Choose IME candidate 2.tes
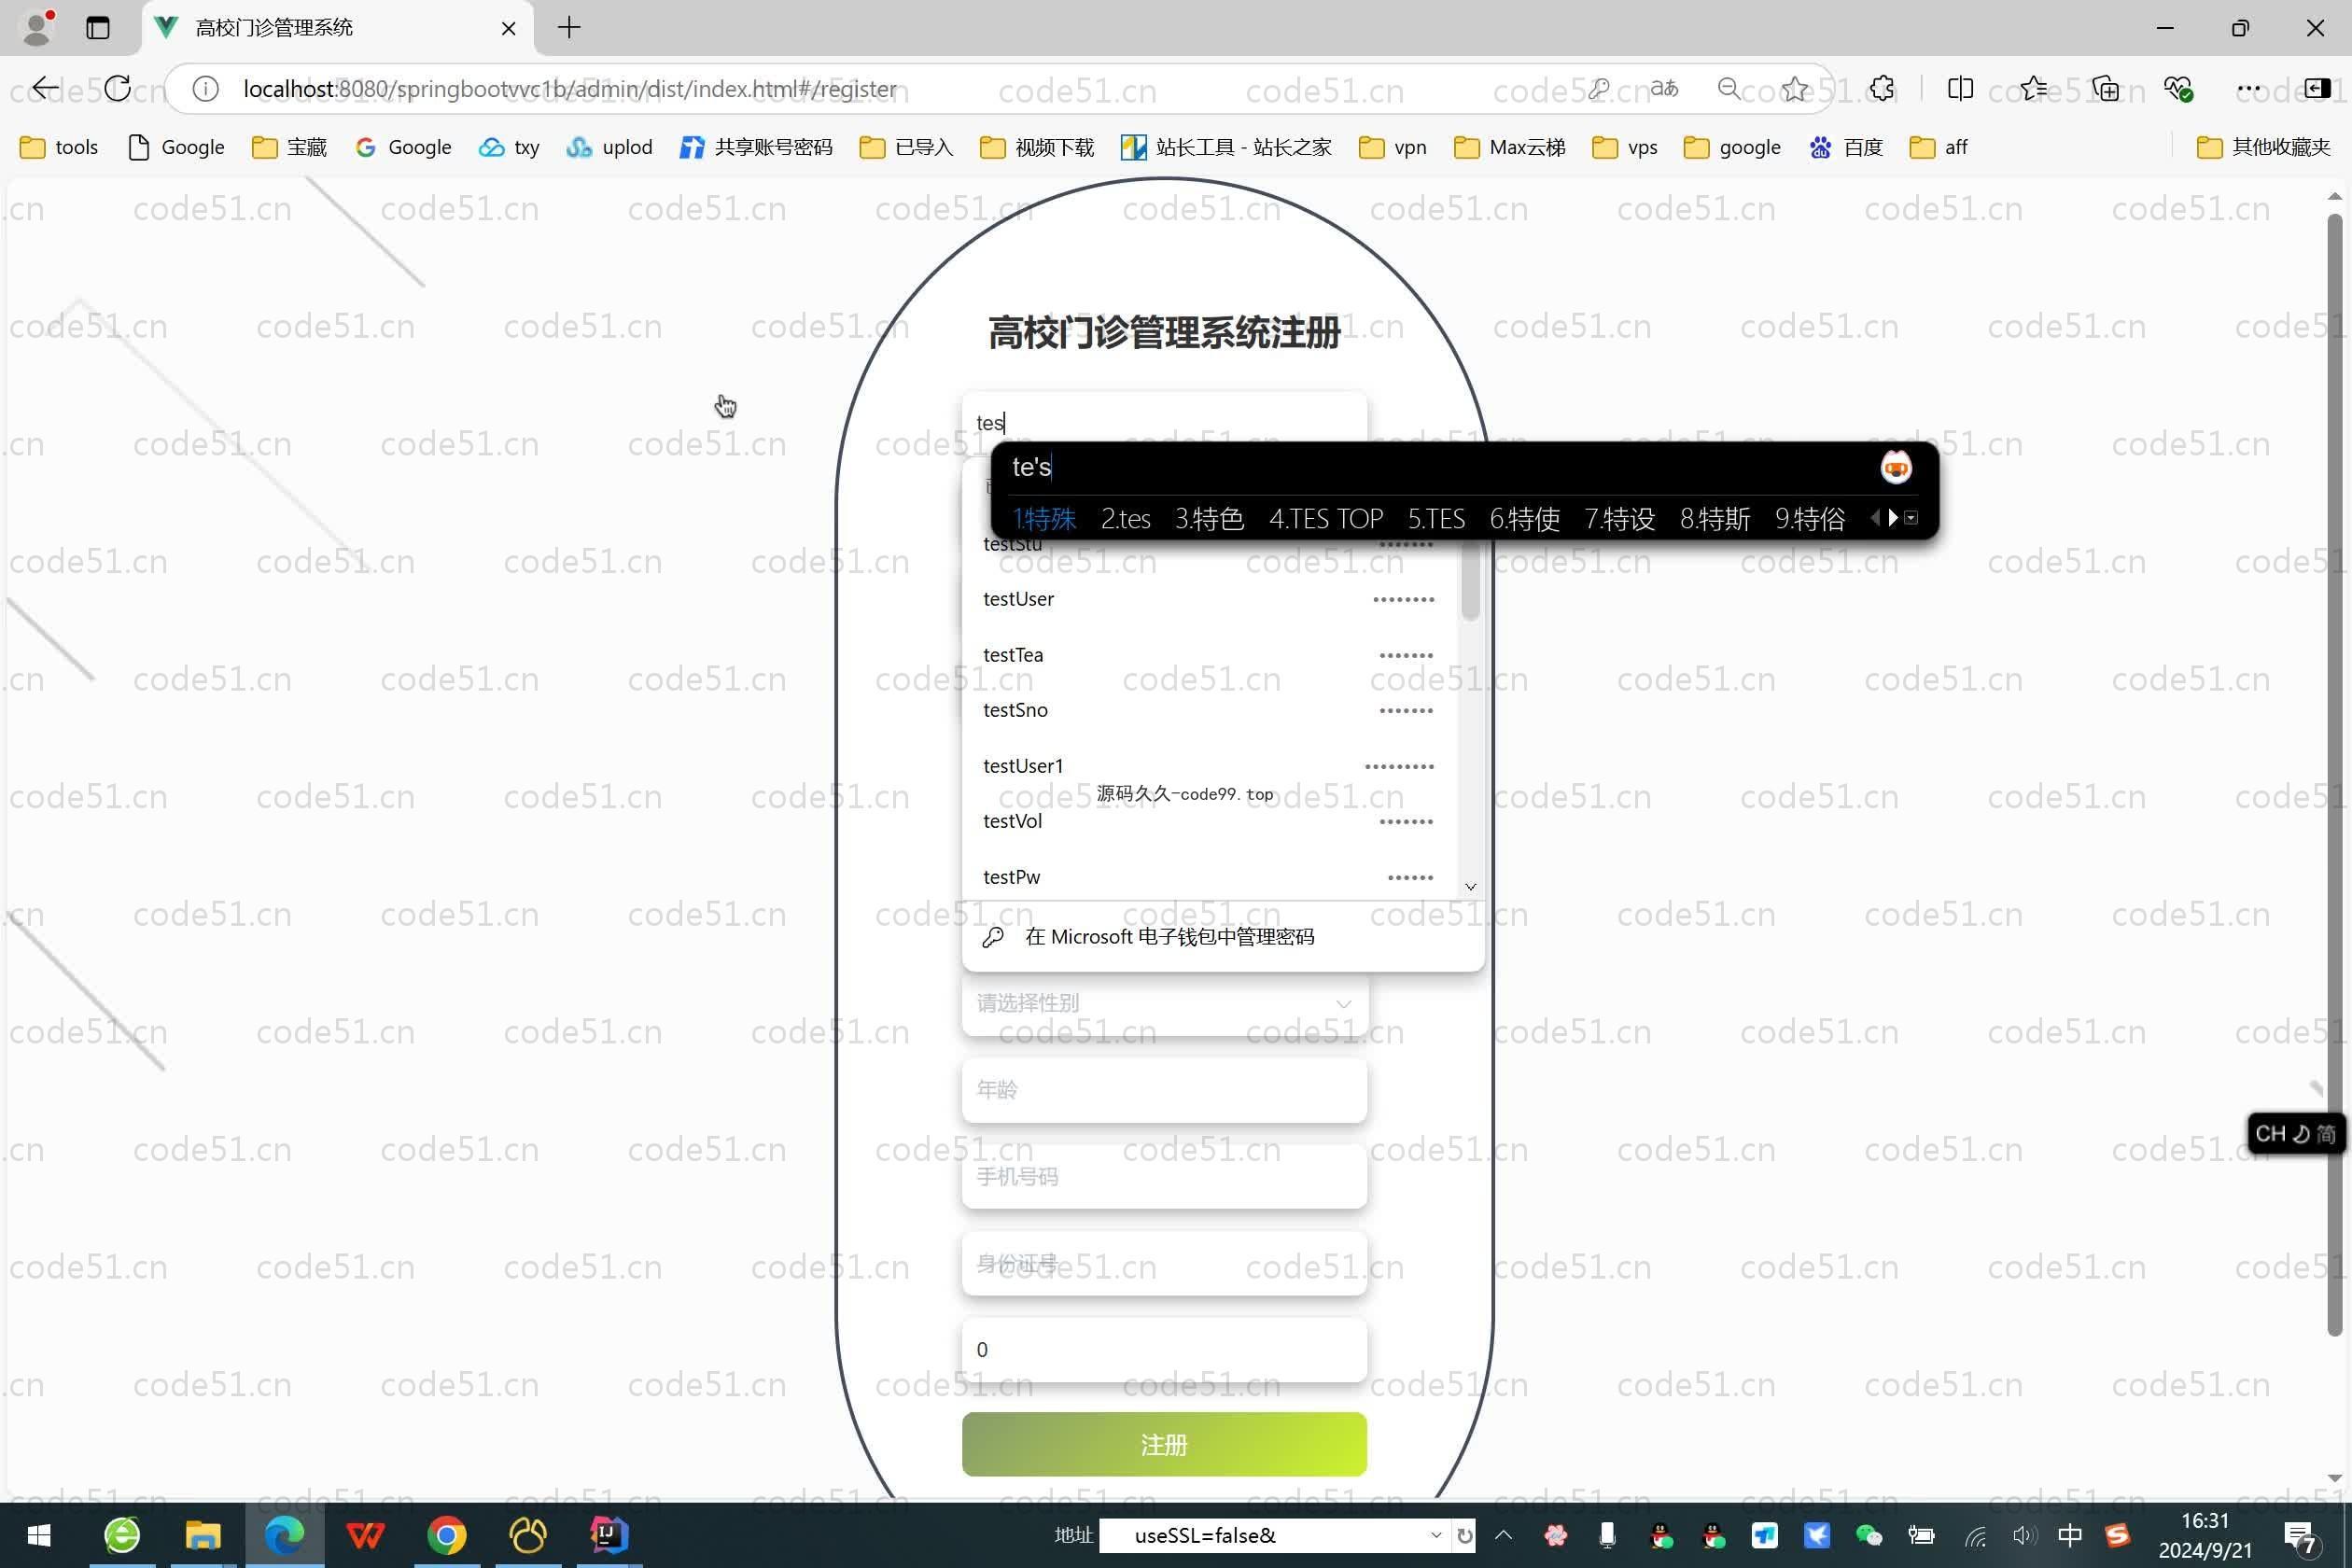The width and height of the screenshot is (2352, 1568). pos(1125,519)
